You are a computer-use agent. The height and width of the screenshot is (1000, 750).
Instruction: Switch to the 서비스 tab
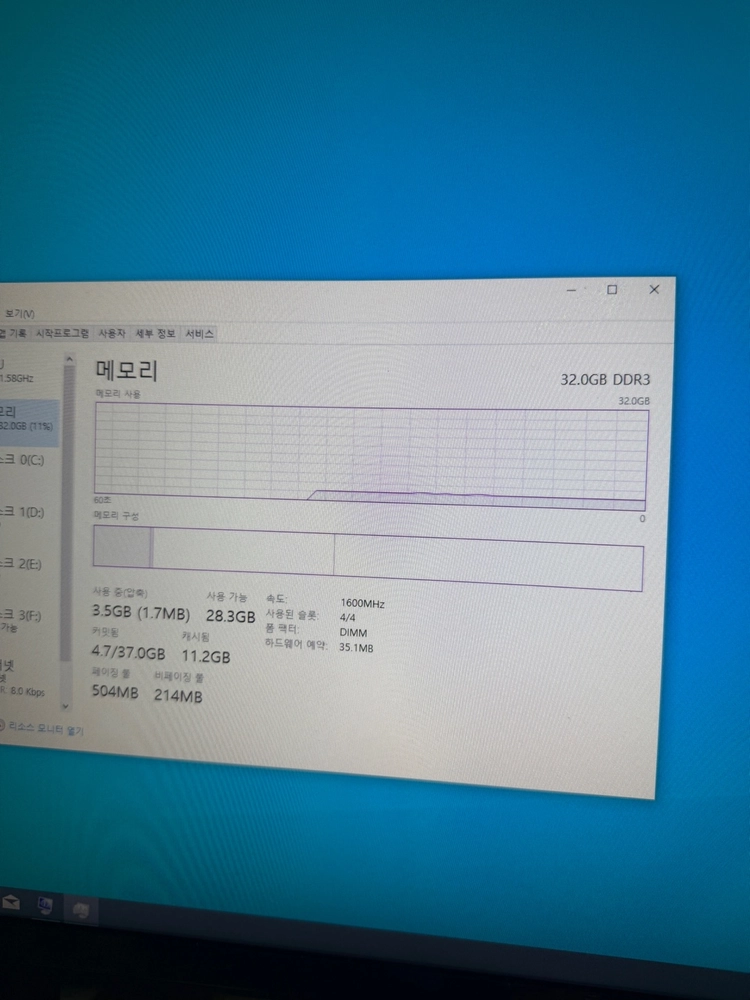[199, 334]
